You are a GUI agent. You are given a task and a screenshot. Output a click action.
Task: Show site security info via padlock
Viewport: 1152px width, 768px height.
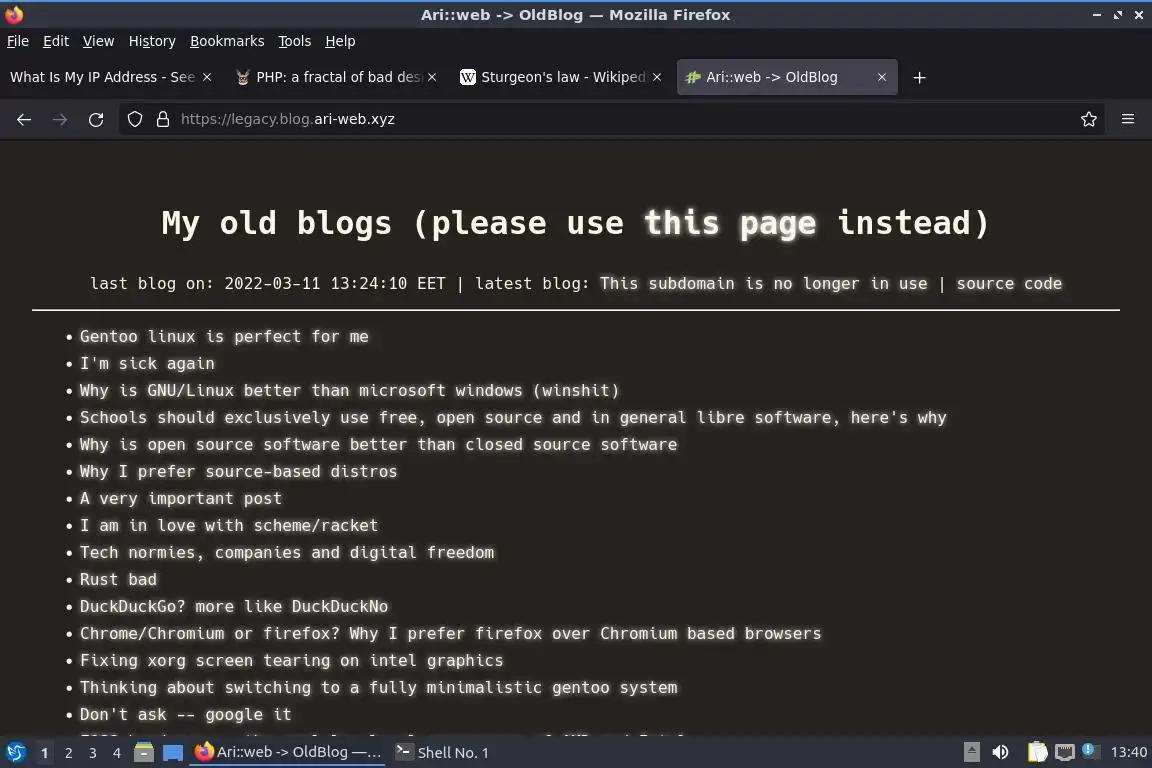(163, 119)
